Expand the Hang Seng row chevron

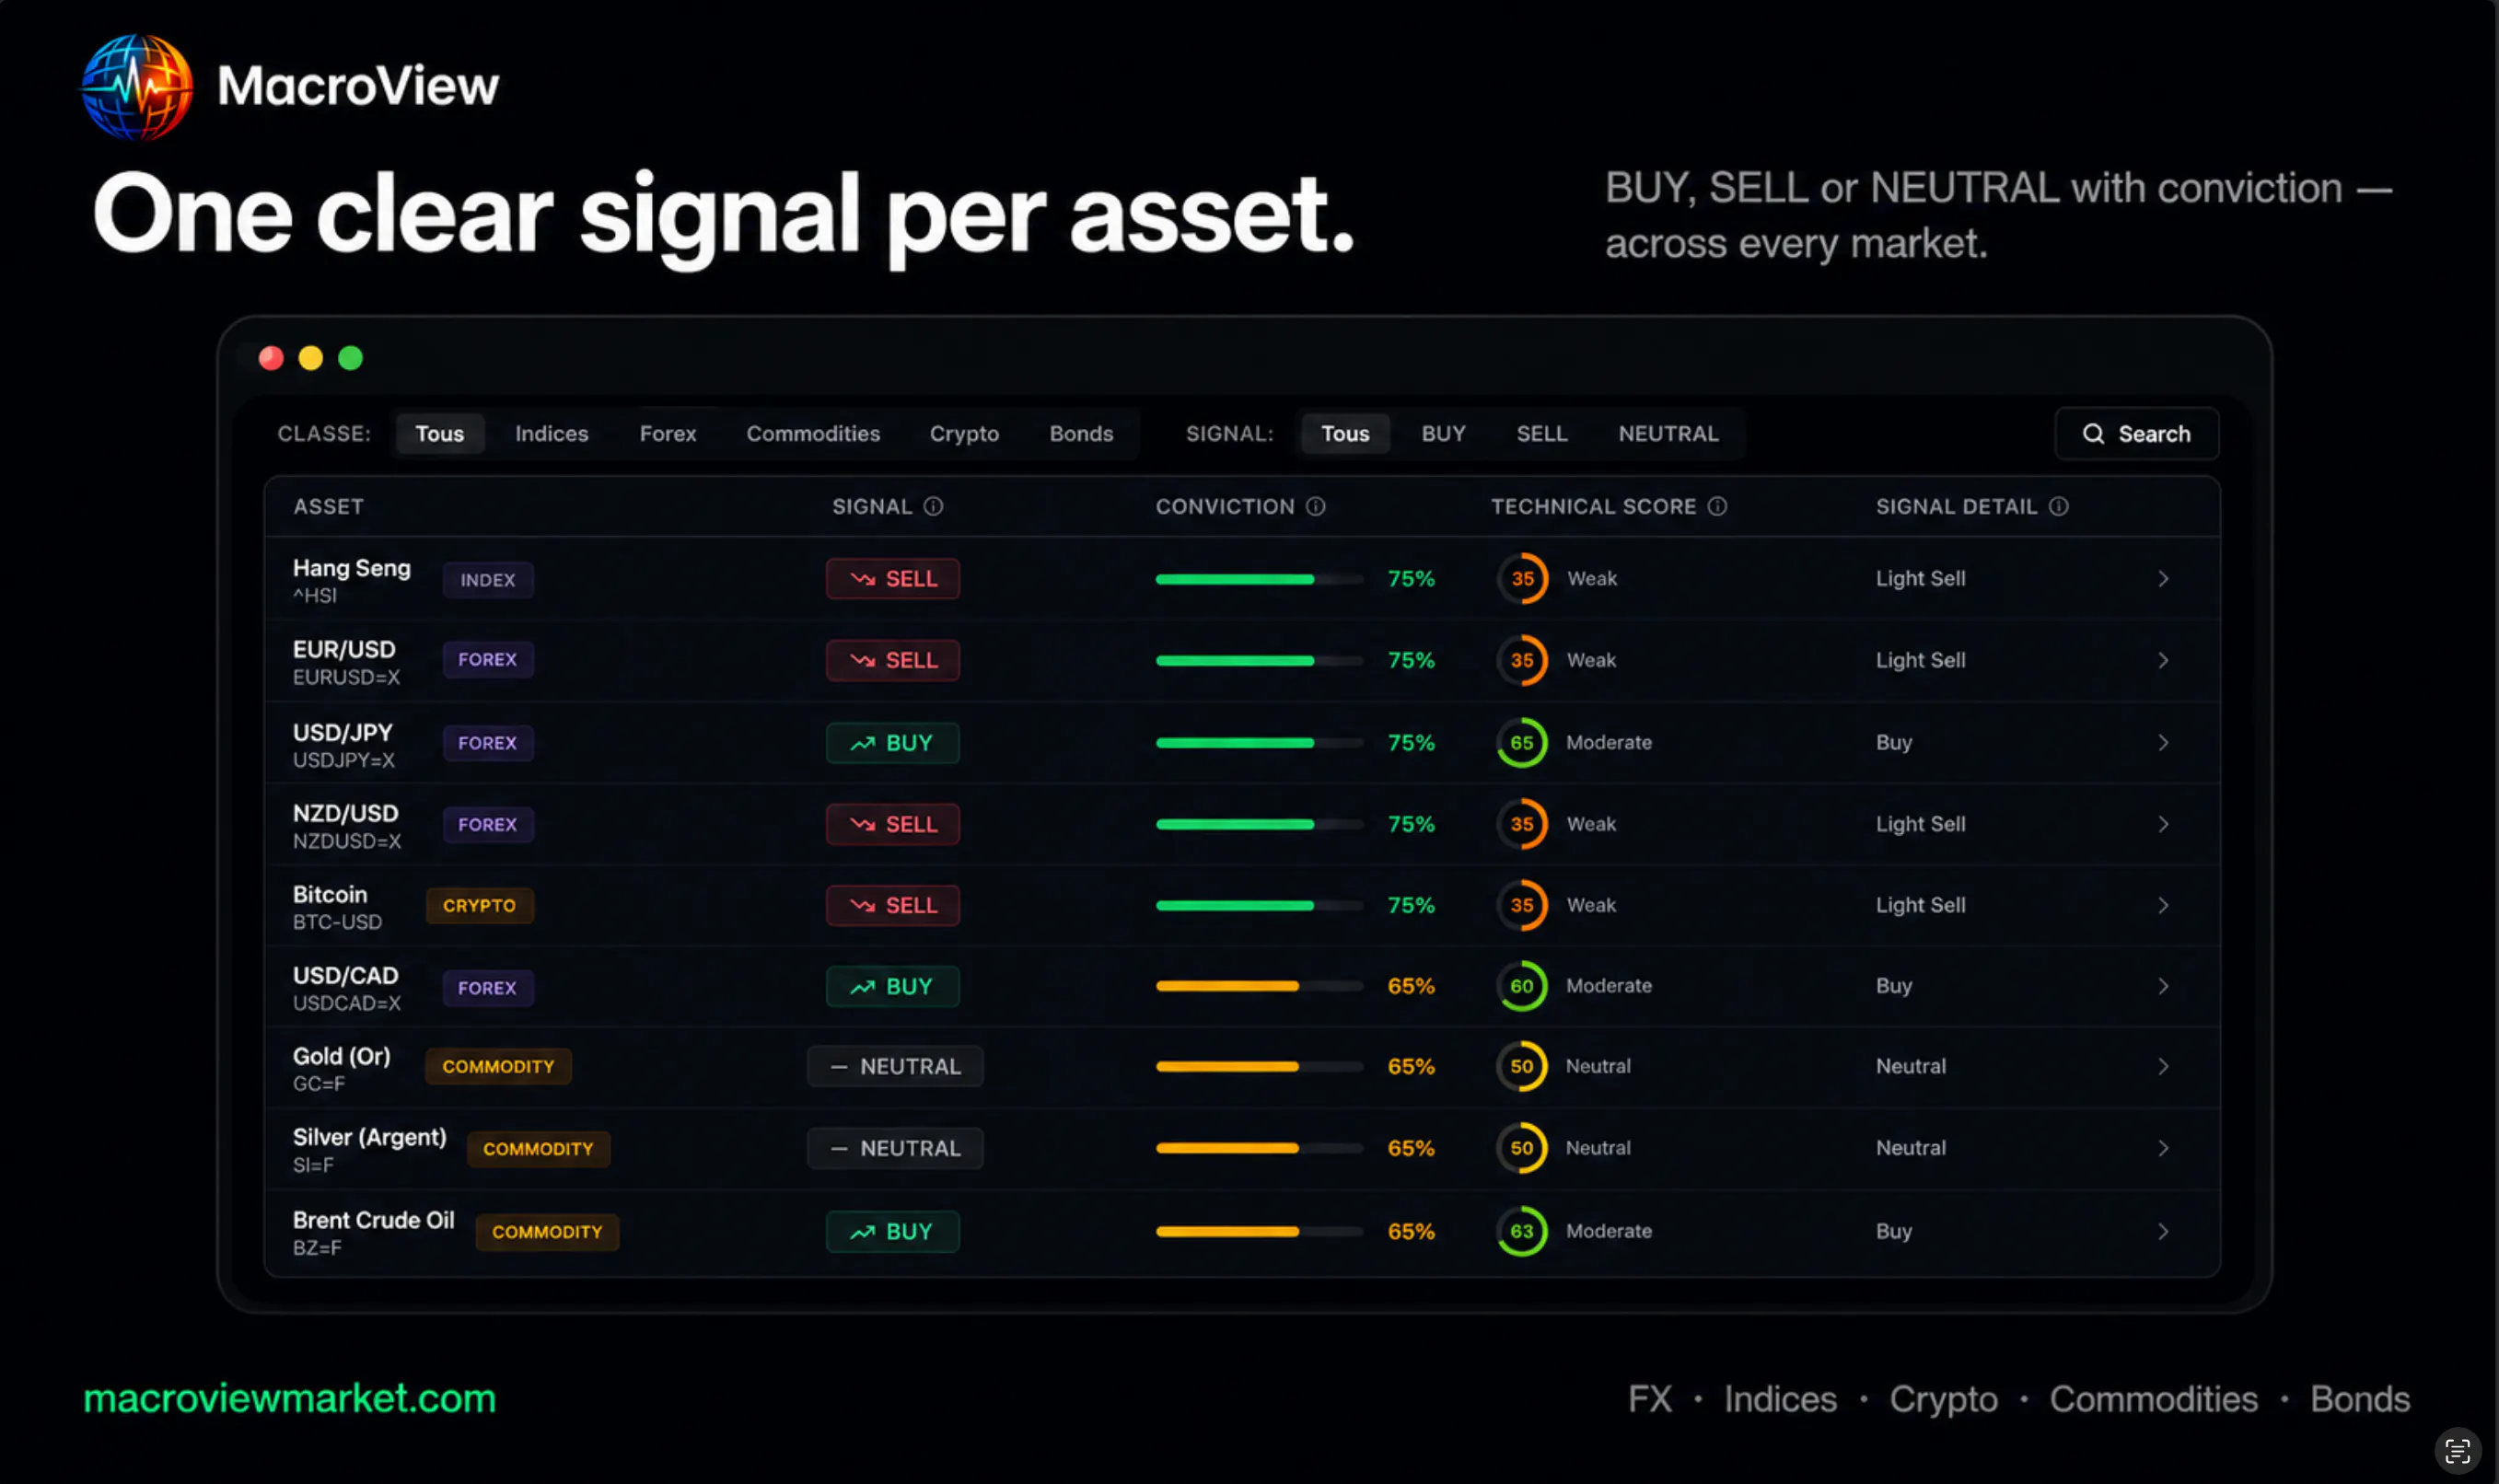pyautogui.click(x=2162, y=579)
